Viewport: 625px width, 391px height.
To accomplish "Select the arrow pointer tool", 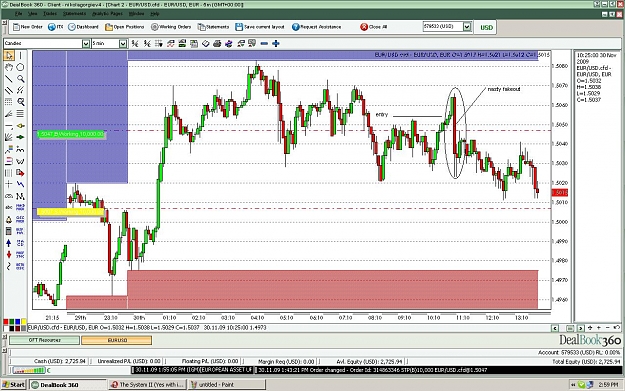I will click(9, 55).
